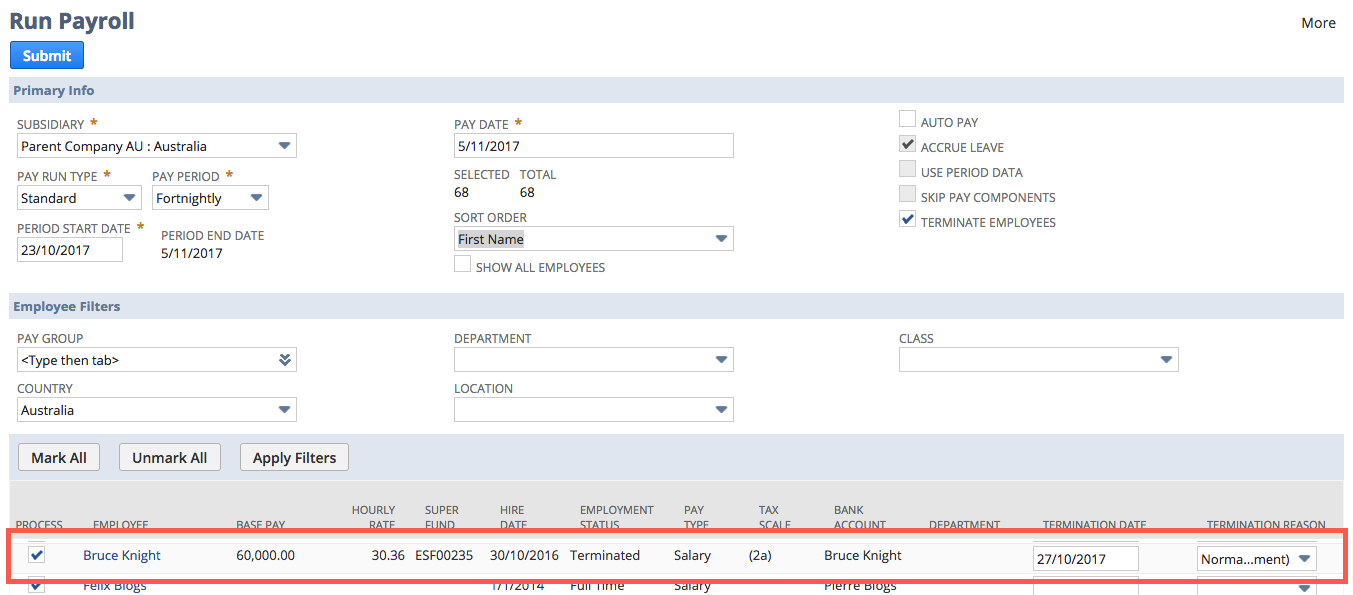
Task: Open the Sort Order dropdown
Action: 720,238
